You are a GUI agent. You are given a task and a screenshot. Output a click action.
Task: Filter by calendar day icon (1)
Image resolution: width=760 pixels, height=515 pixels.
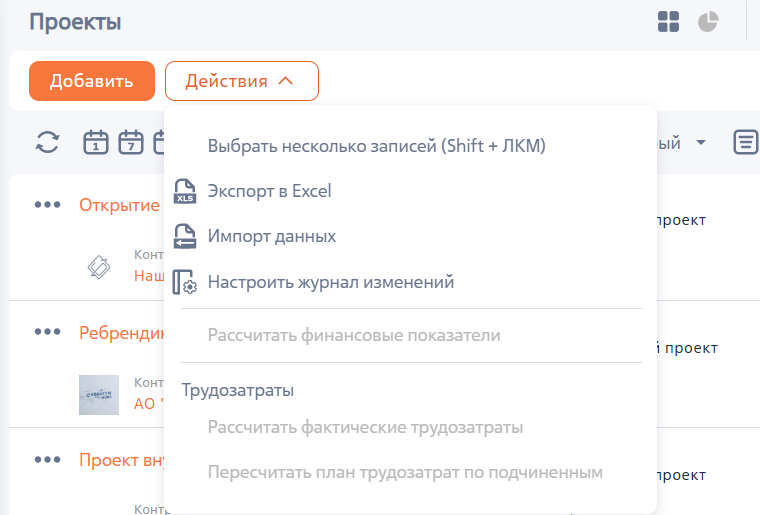pos(95,142)
